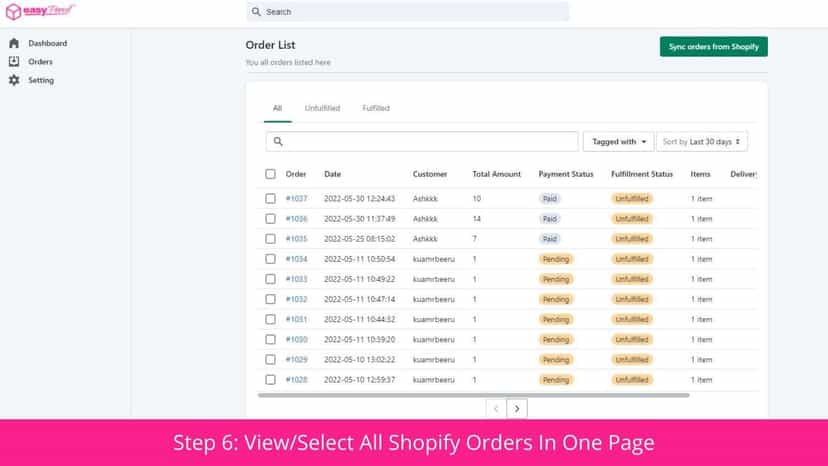Image resolution: width=828 pixels, height=466 pixels.
Task: Check the box for order #1030
Action: click(x=270, y=339)
